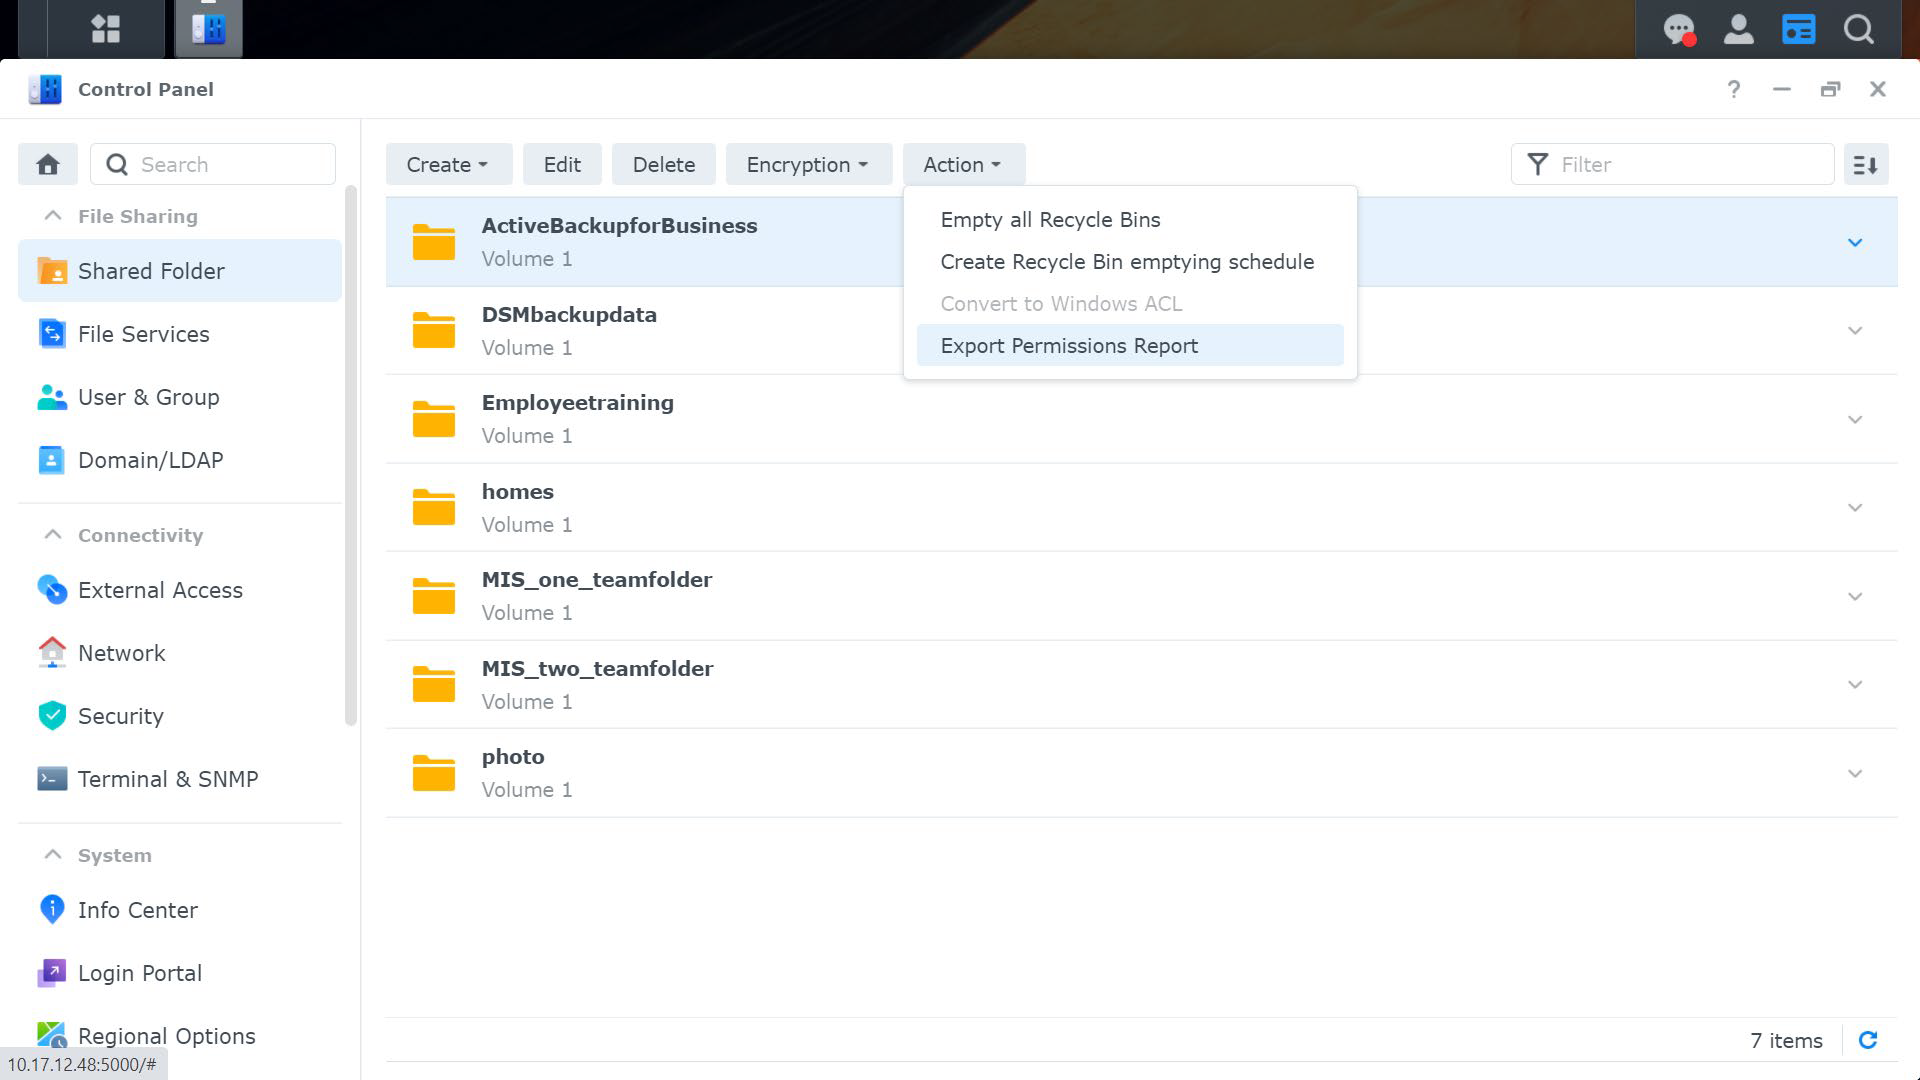Viewport: 1920px width, 1080px height.
Task: Collapse the File Sharing section
Action: [x=53, y=216]
